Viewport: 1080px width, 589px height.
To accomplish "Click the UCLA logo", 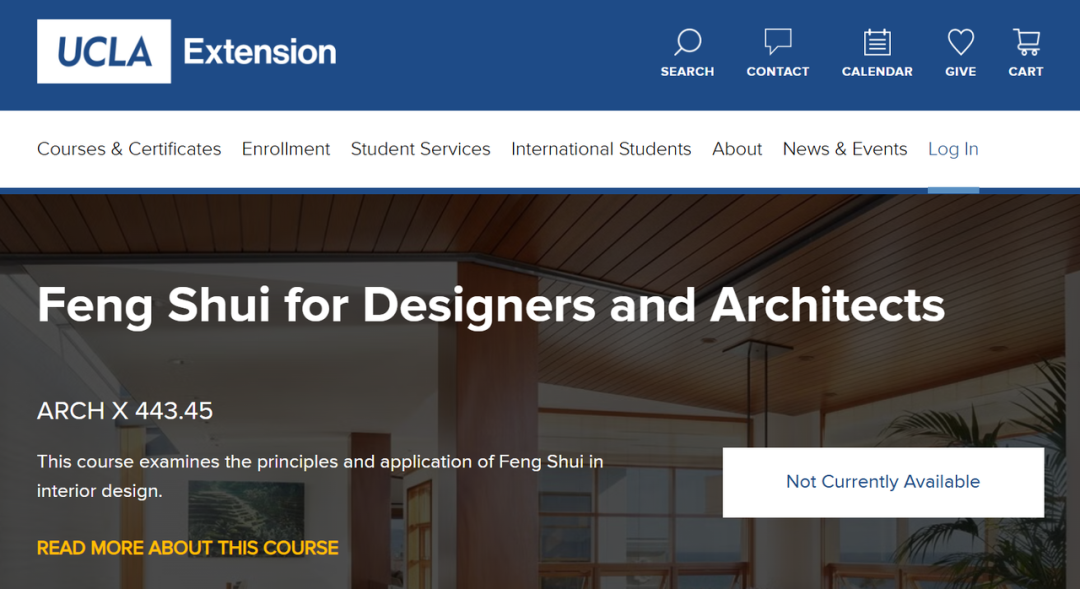I will (x=104, y=51).
